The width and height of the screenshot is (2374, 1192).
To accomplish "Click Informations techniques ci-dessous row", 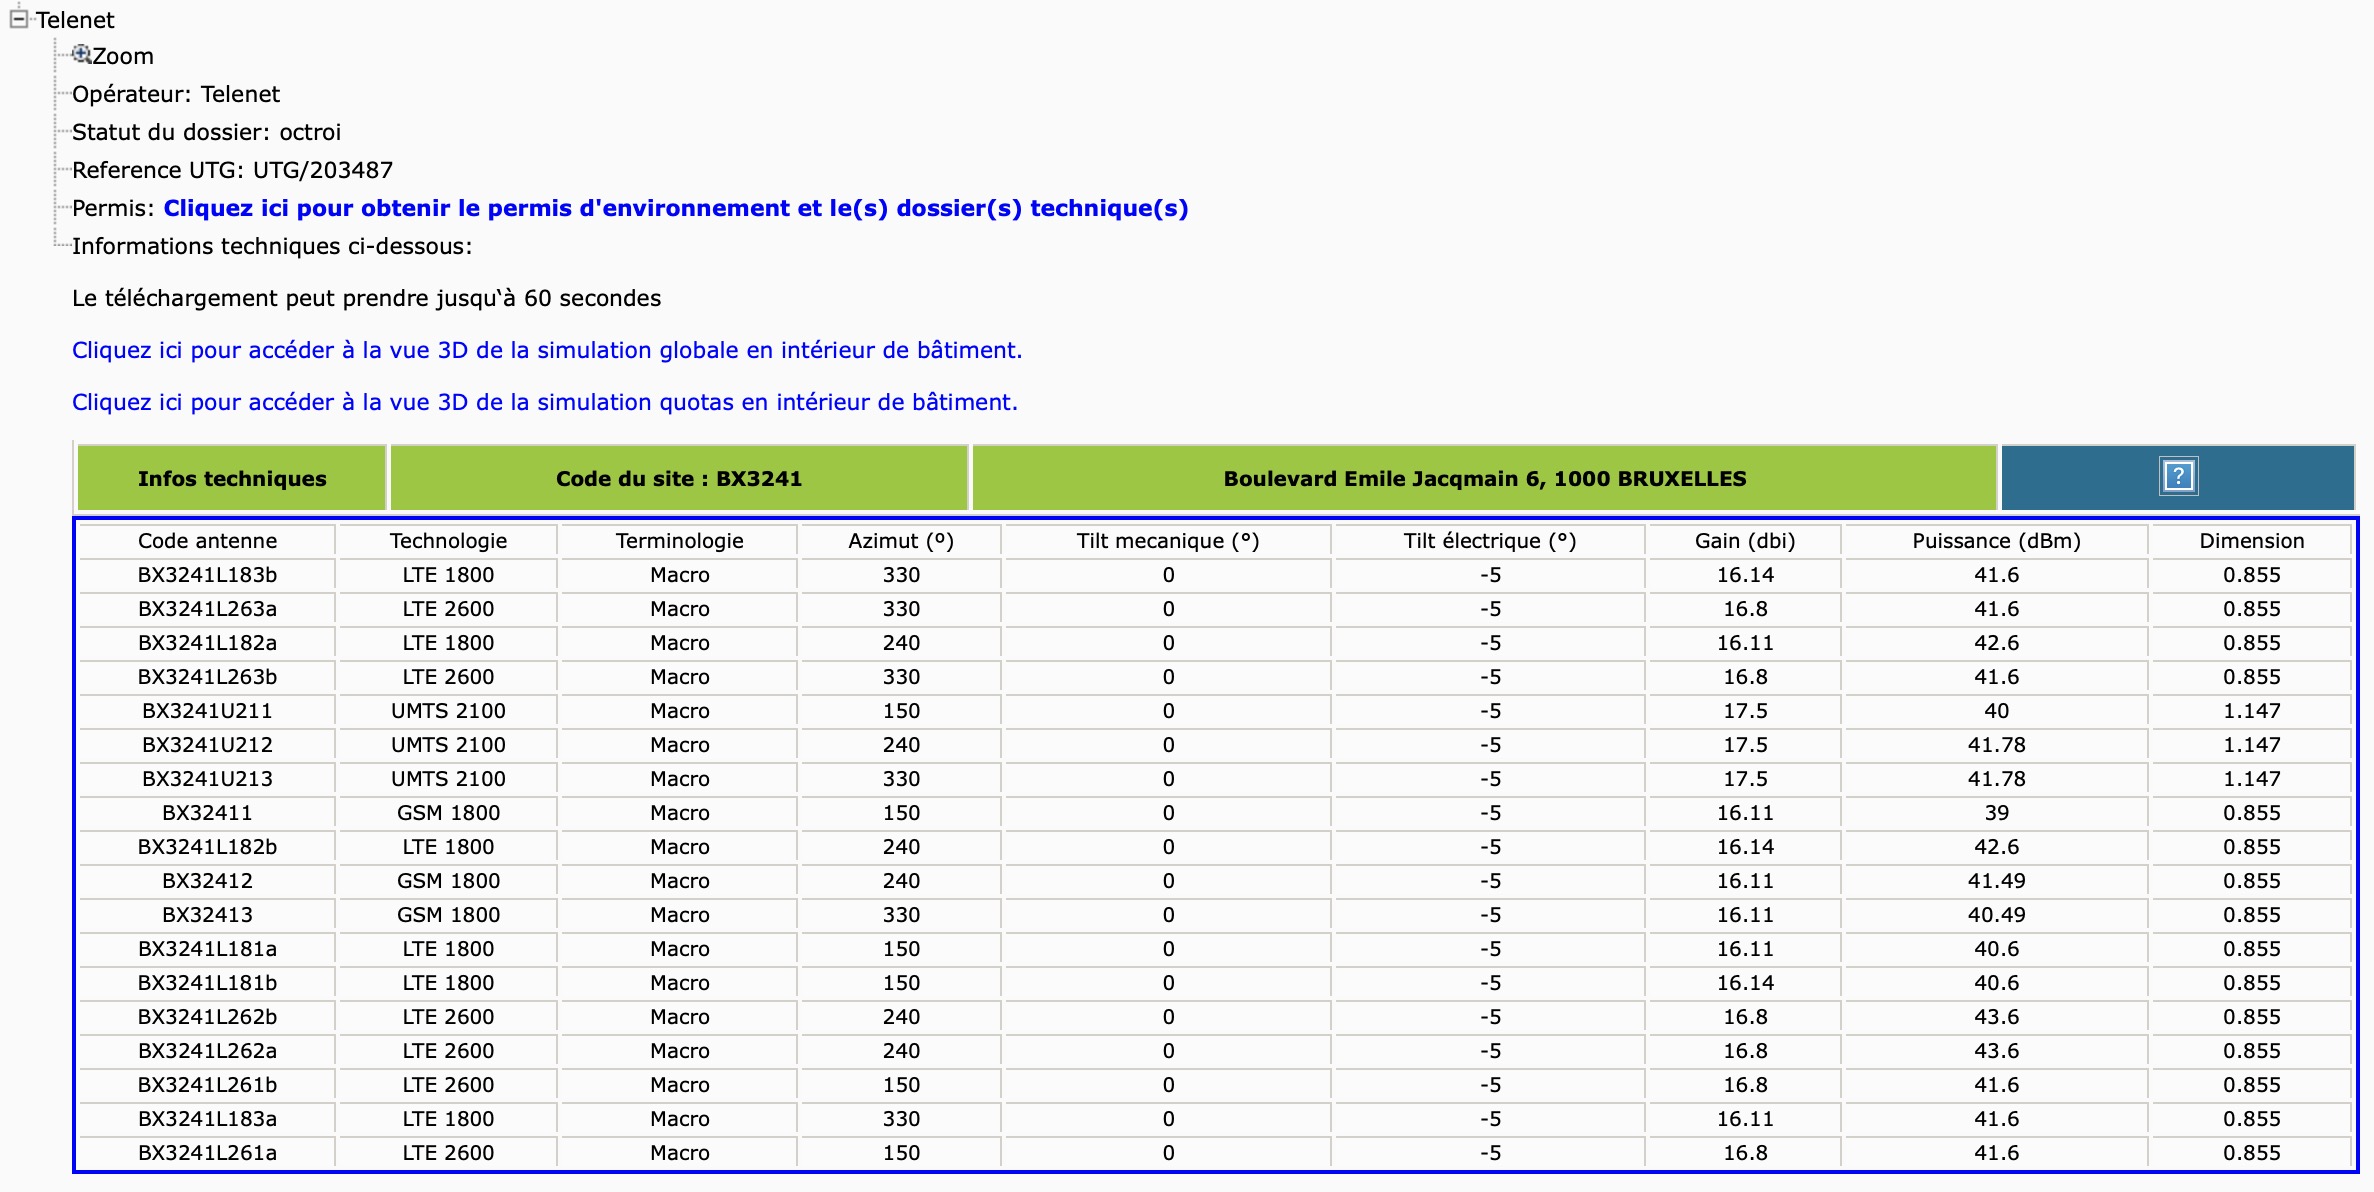I will click(272, 246).
